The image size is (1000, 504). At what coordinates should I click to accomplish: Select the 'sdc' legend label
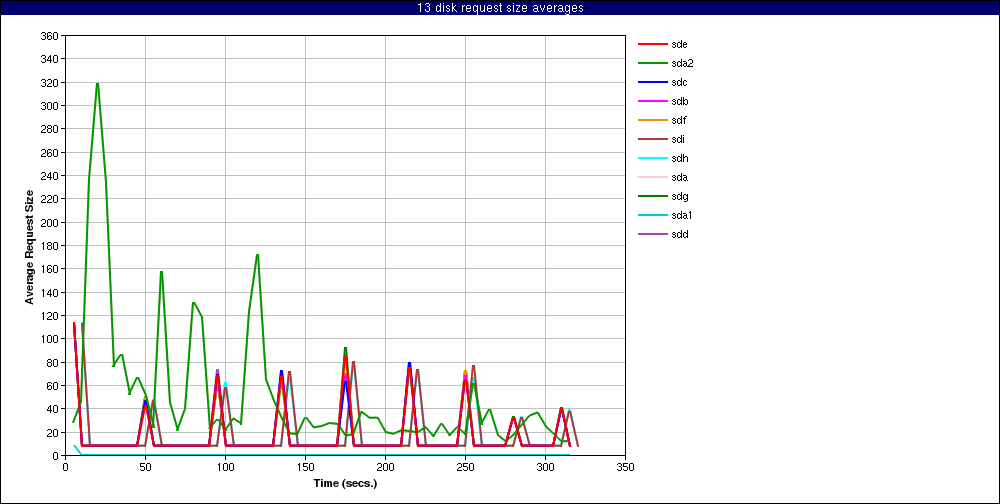[x=679, y=82]
